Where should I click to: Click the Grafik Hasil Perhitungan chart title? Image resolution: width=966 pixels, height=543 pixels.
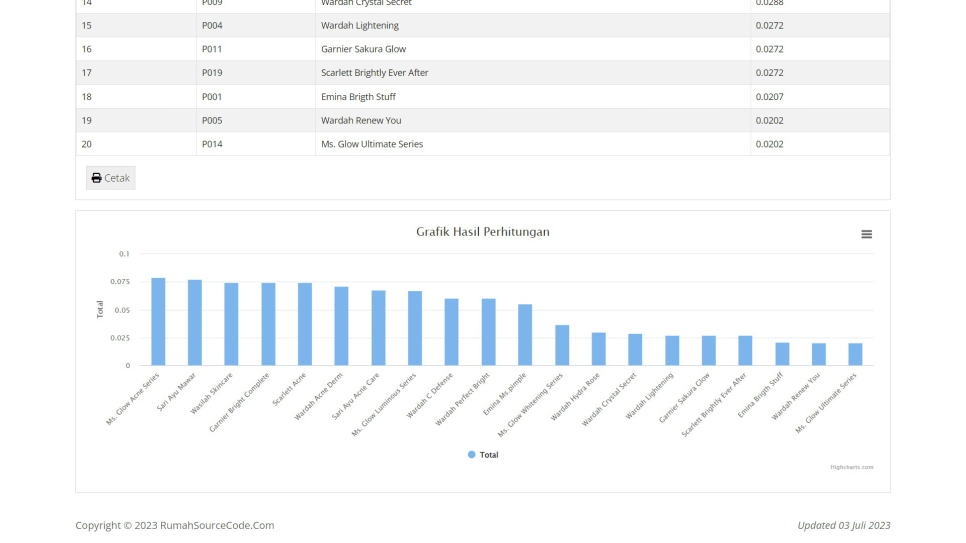tap(482, 232)
